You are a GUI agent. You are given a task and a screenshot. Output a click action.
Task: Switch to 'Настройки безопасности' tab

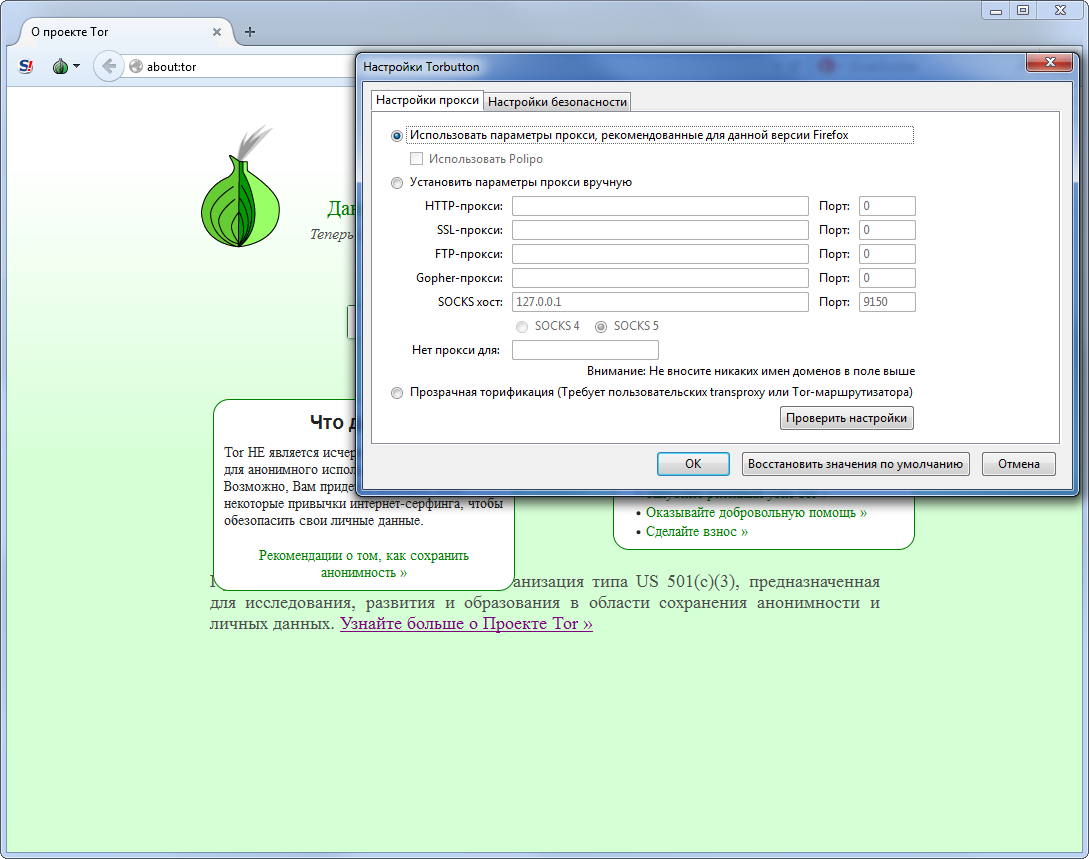(557, 101)
